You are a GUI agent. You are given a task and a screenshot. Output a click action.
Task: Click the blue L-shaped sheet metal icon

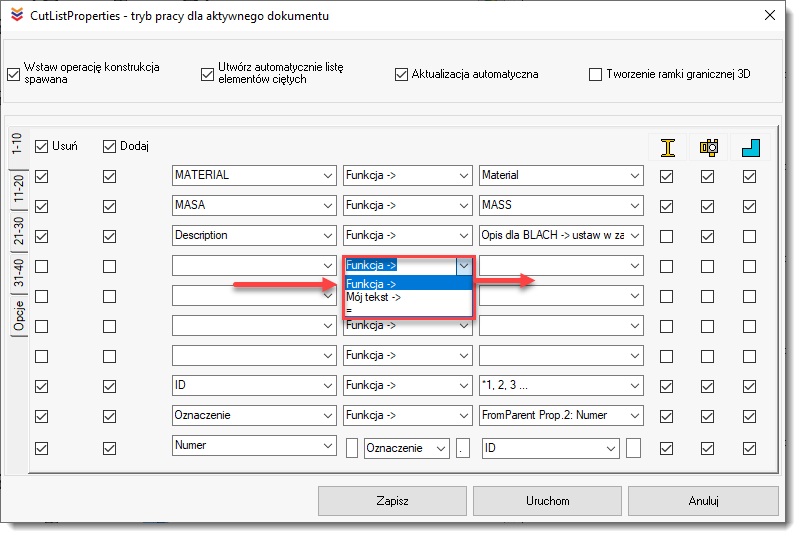750,147
